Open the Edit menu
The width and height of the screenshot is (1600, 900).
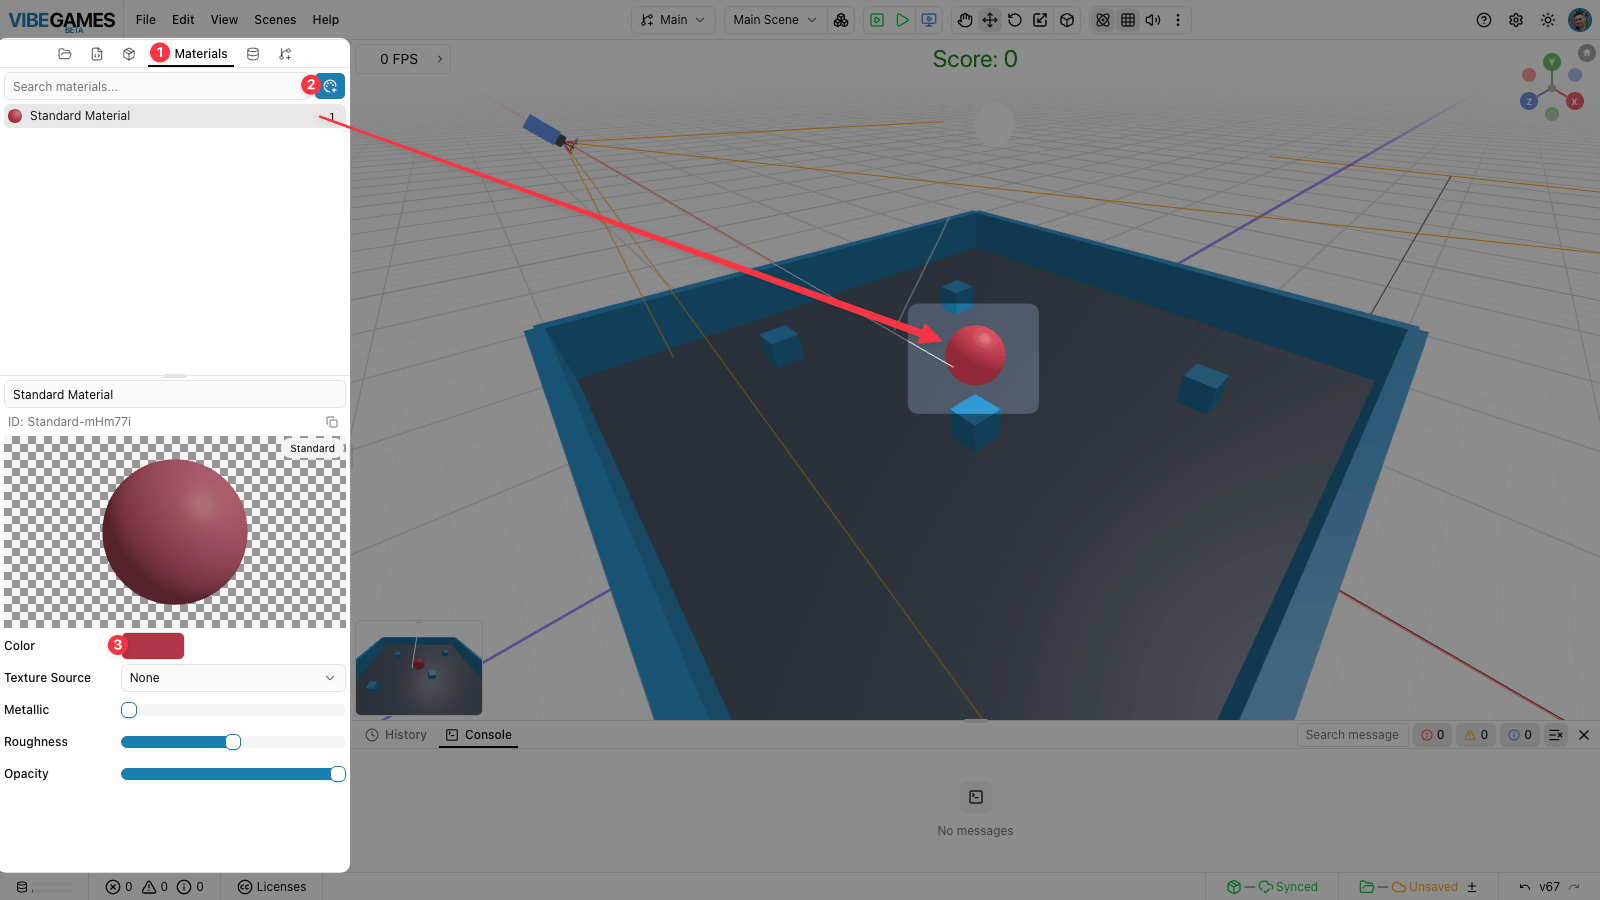(183, 20)
